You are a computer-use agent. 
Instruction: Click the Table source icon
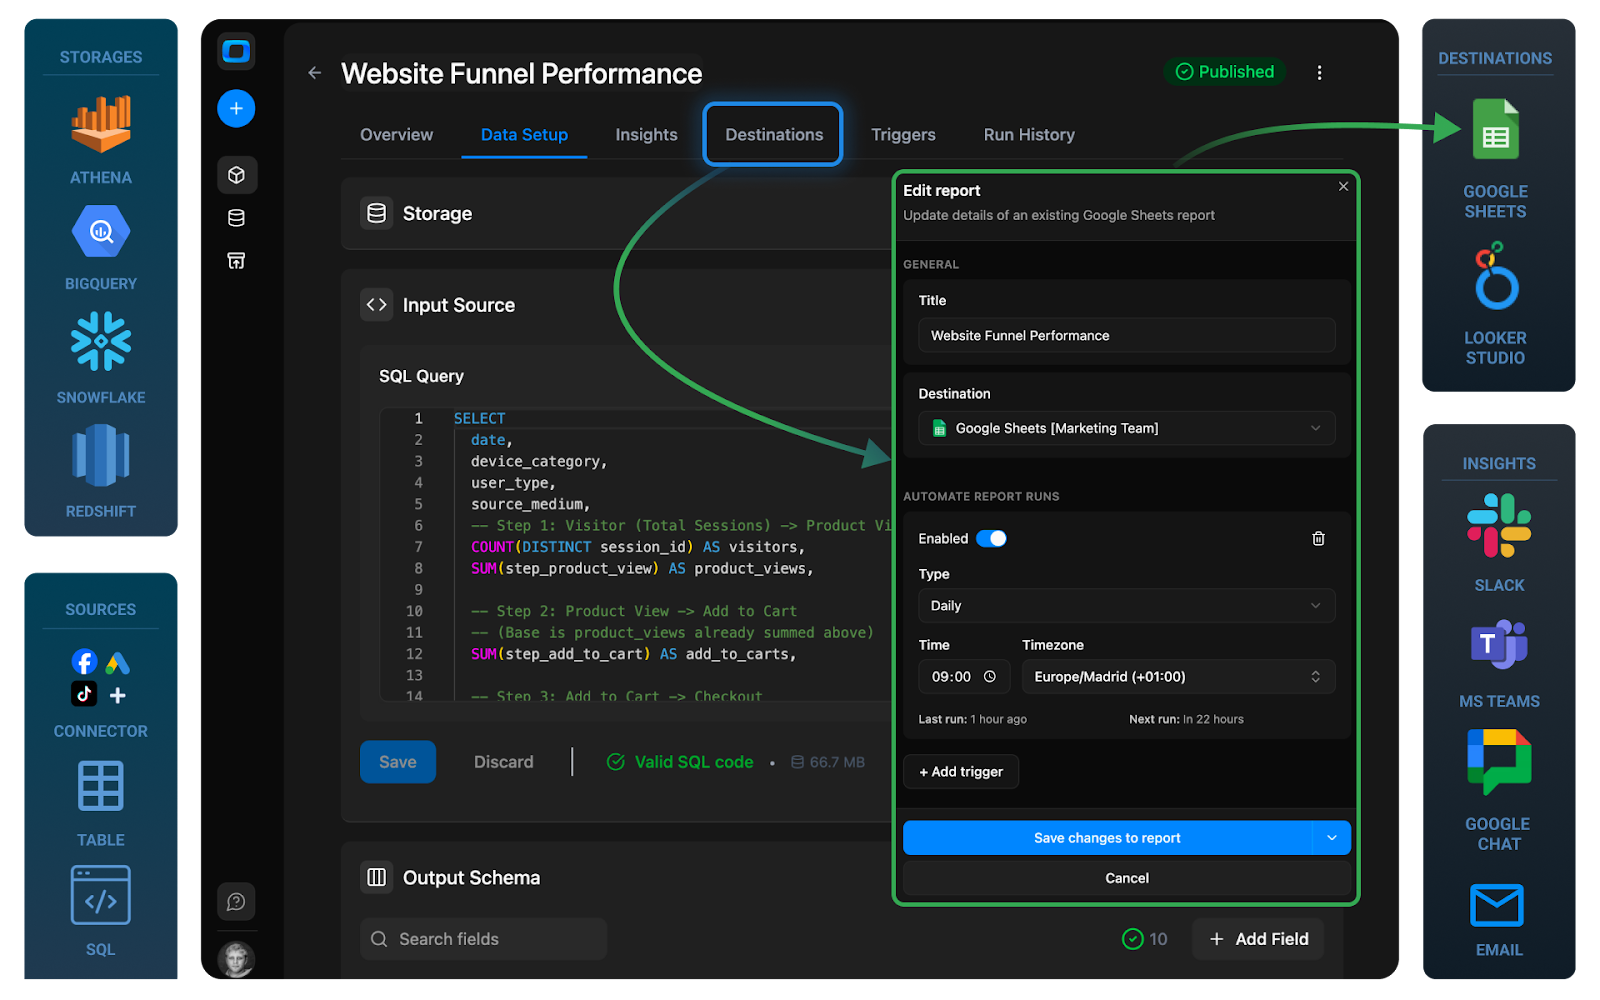point(100,786)
